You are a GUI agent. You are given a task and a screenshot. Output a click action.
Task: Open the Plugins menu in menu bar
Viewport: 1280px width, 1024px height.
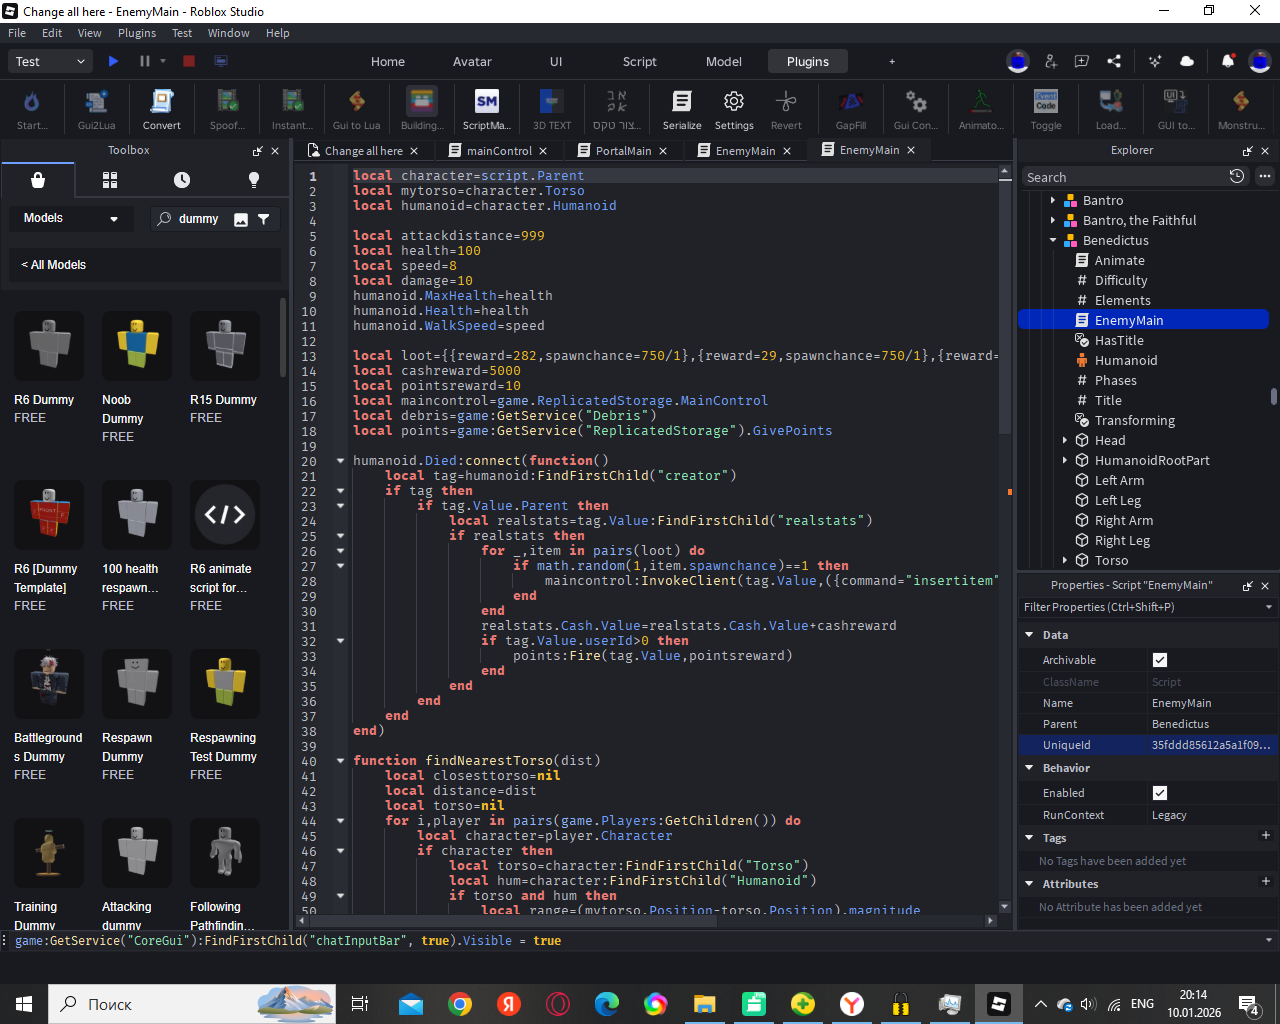137,33
